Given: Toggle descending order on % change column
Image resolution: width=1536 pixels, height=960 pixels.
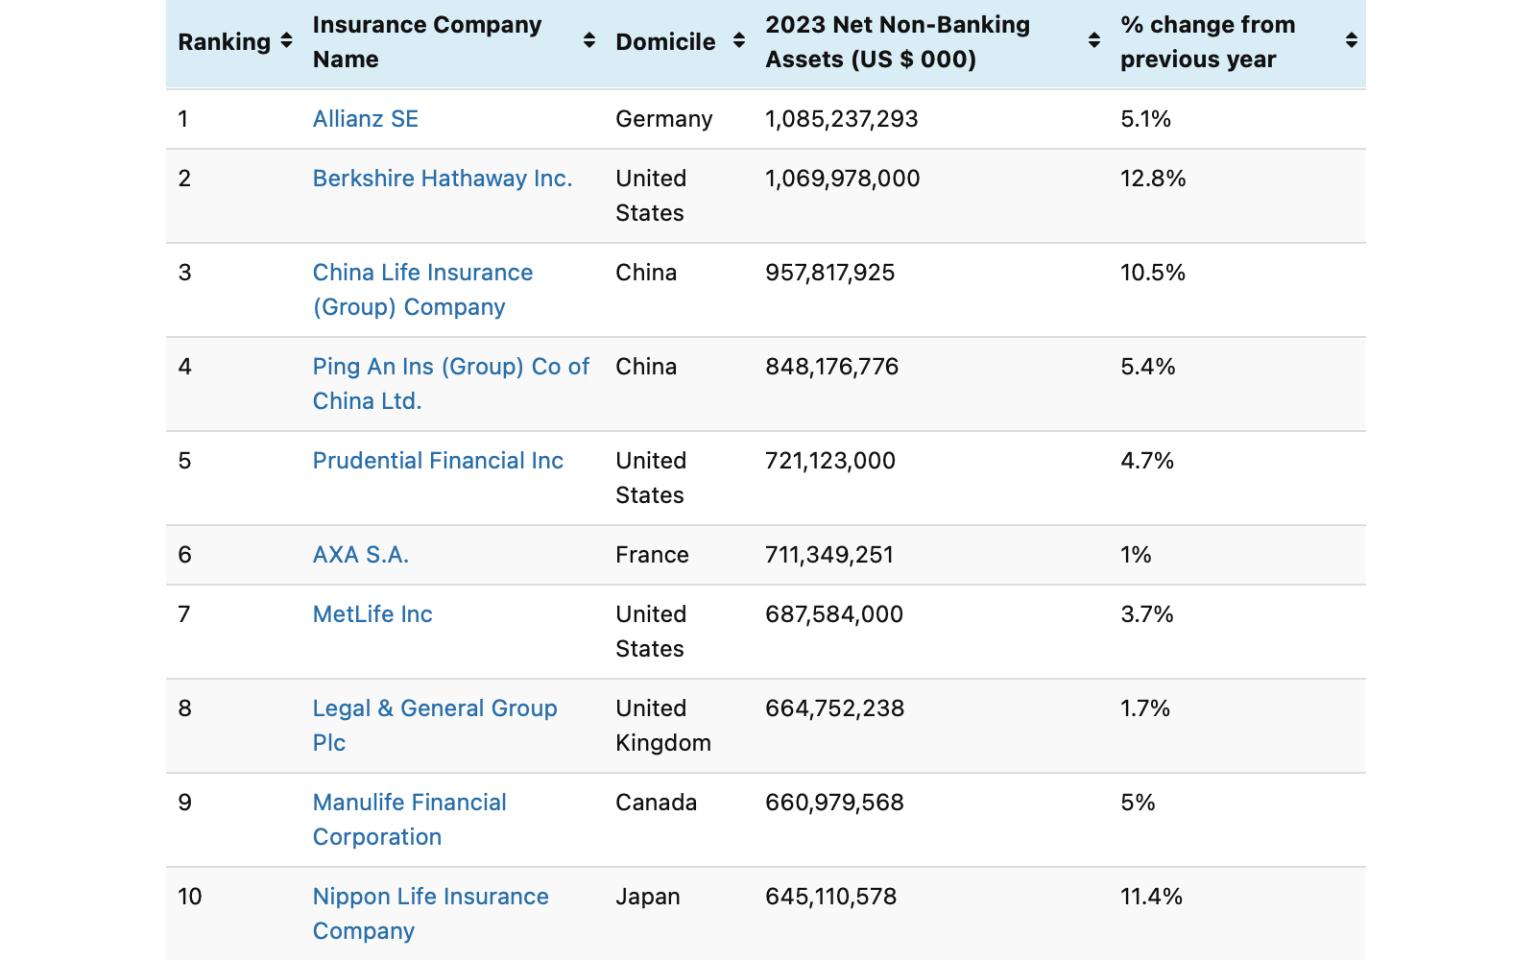Looking at the screenshot, I should point(1352,41).
